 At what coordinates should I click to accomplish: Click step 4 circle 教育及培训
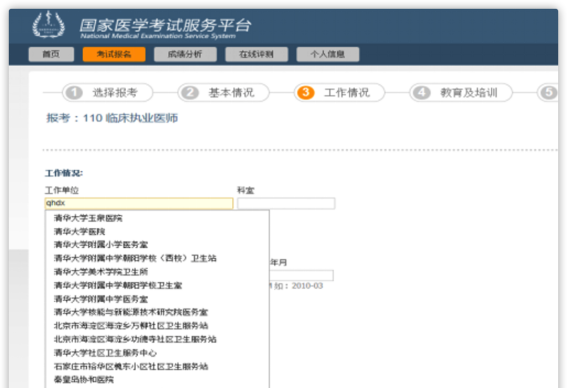pyautogui.click(x=421, y=93)
